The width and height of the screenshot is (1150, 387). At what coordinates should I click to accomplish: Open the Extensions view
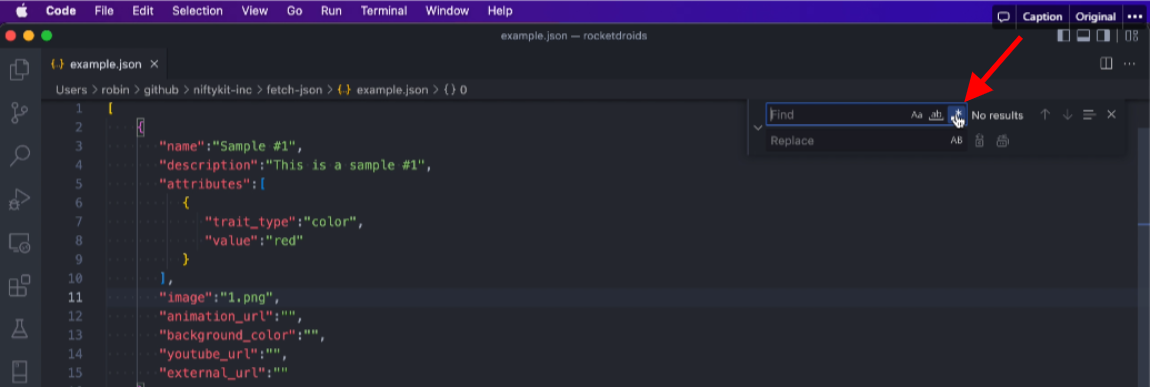(x=19, y=286)
